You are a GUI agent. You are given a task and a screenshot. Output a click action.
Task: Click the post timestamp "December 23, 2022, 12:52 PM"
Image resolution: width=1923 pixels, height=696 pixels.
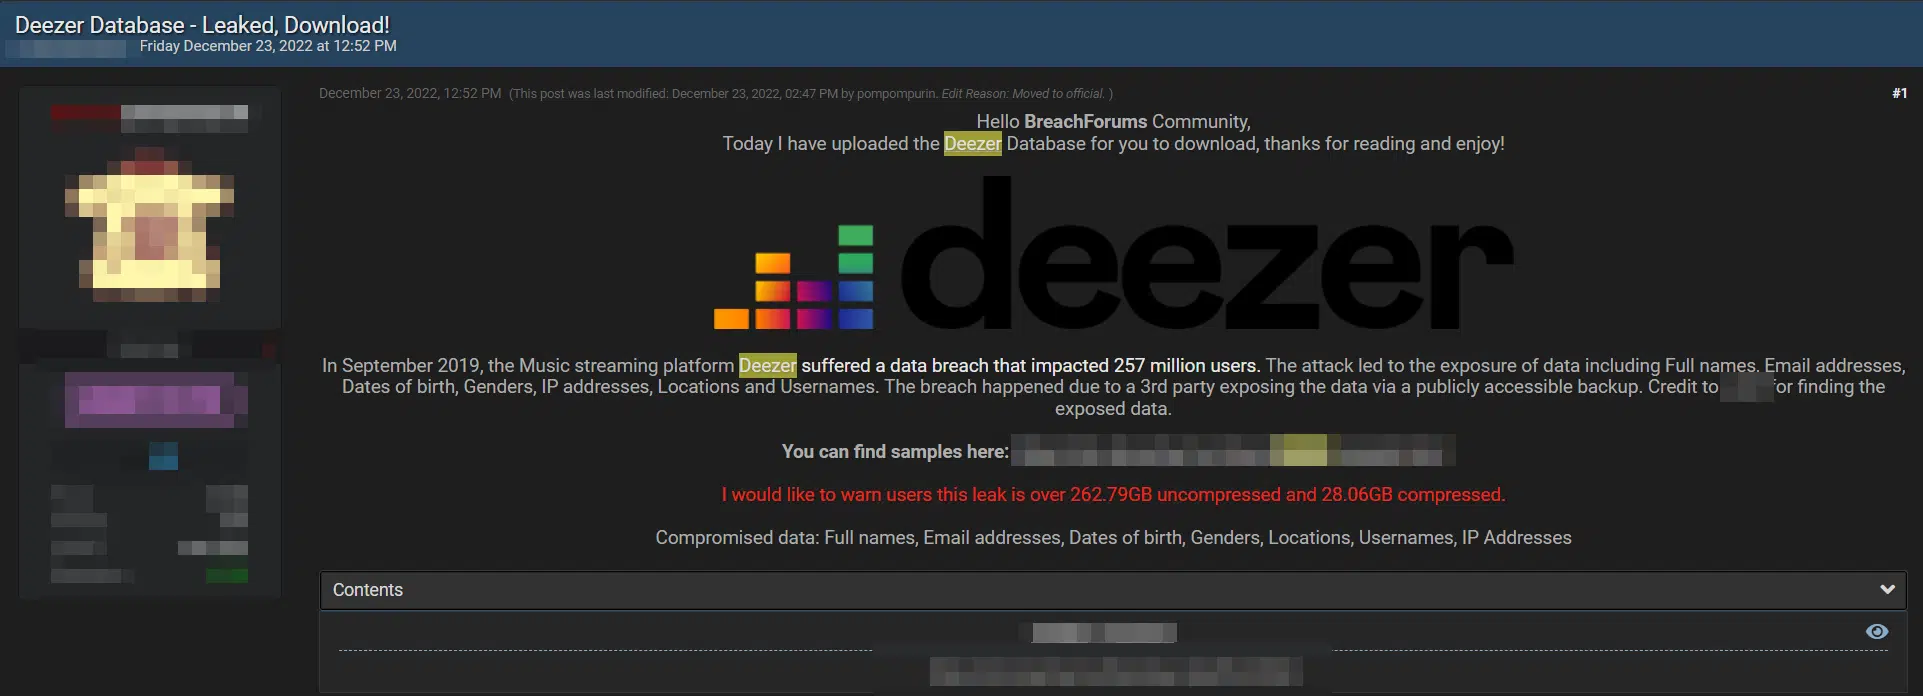point(410,93)
